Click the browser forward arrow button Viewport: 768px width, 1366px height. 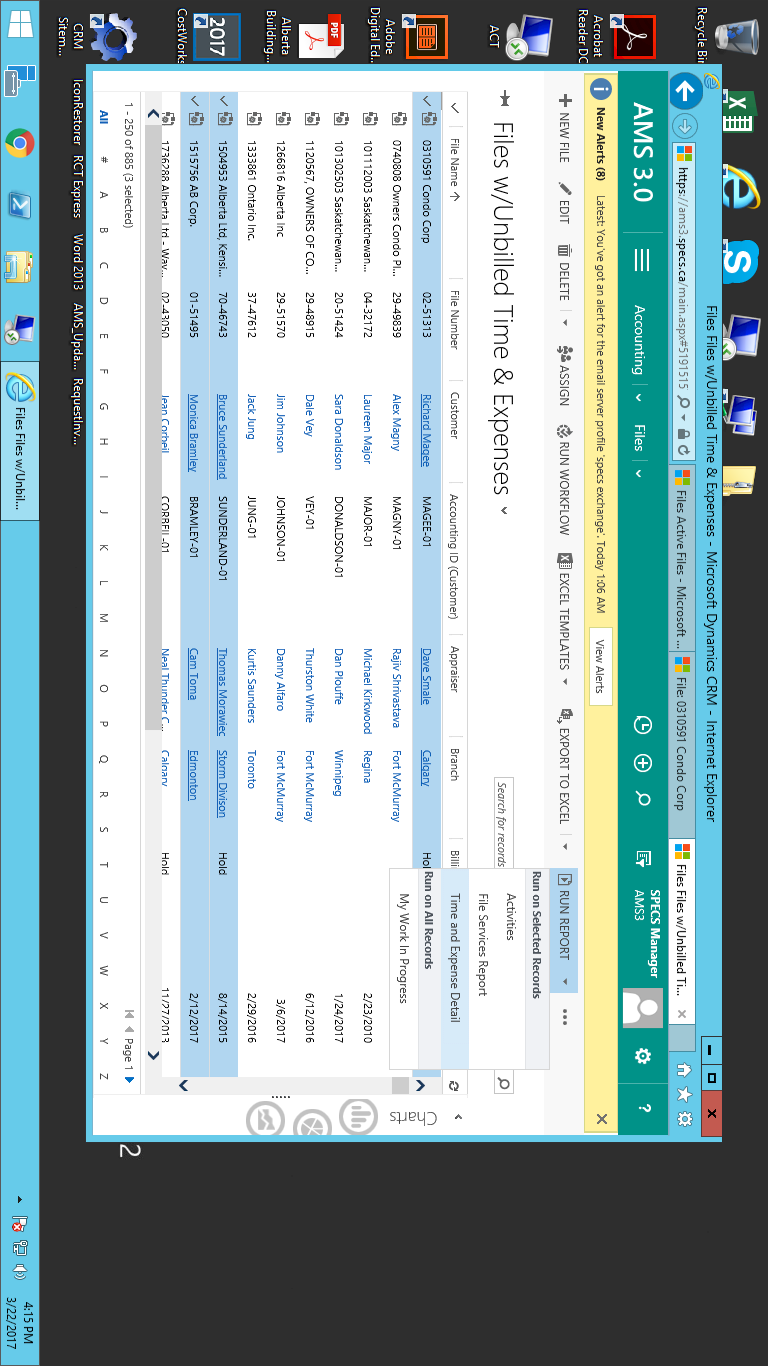click(x=685, y=126)
